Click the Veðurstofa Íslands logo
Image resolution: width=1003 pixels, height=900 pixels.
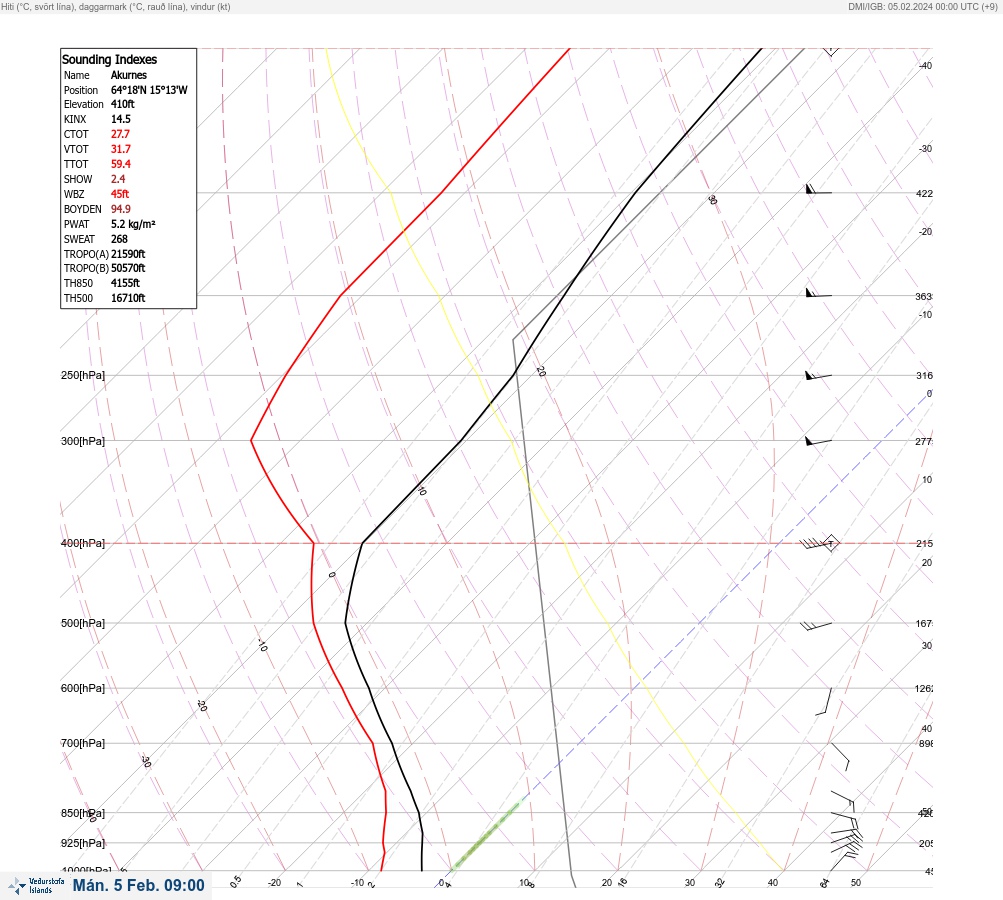[36, 886]
